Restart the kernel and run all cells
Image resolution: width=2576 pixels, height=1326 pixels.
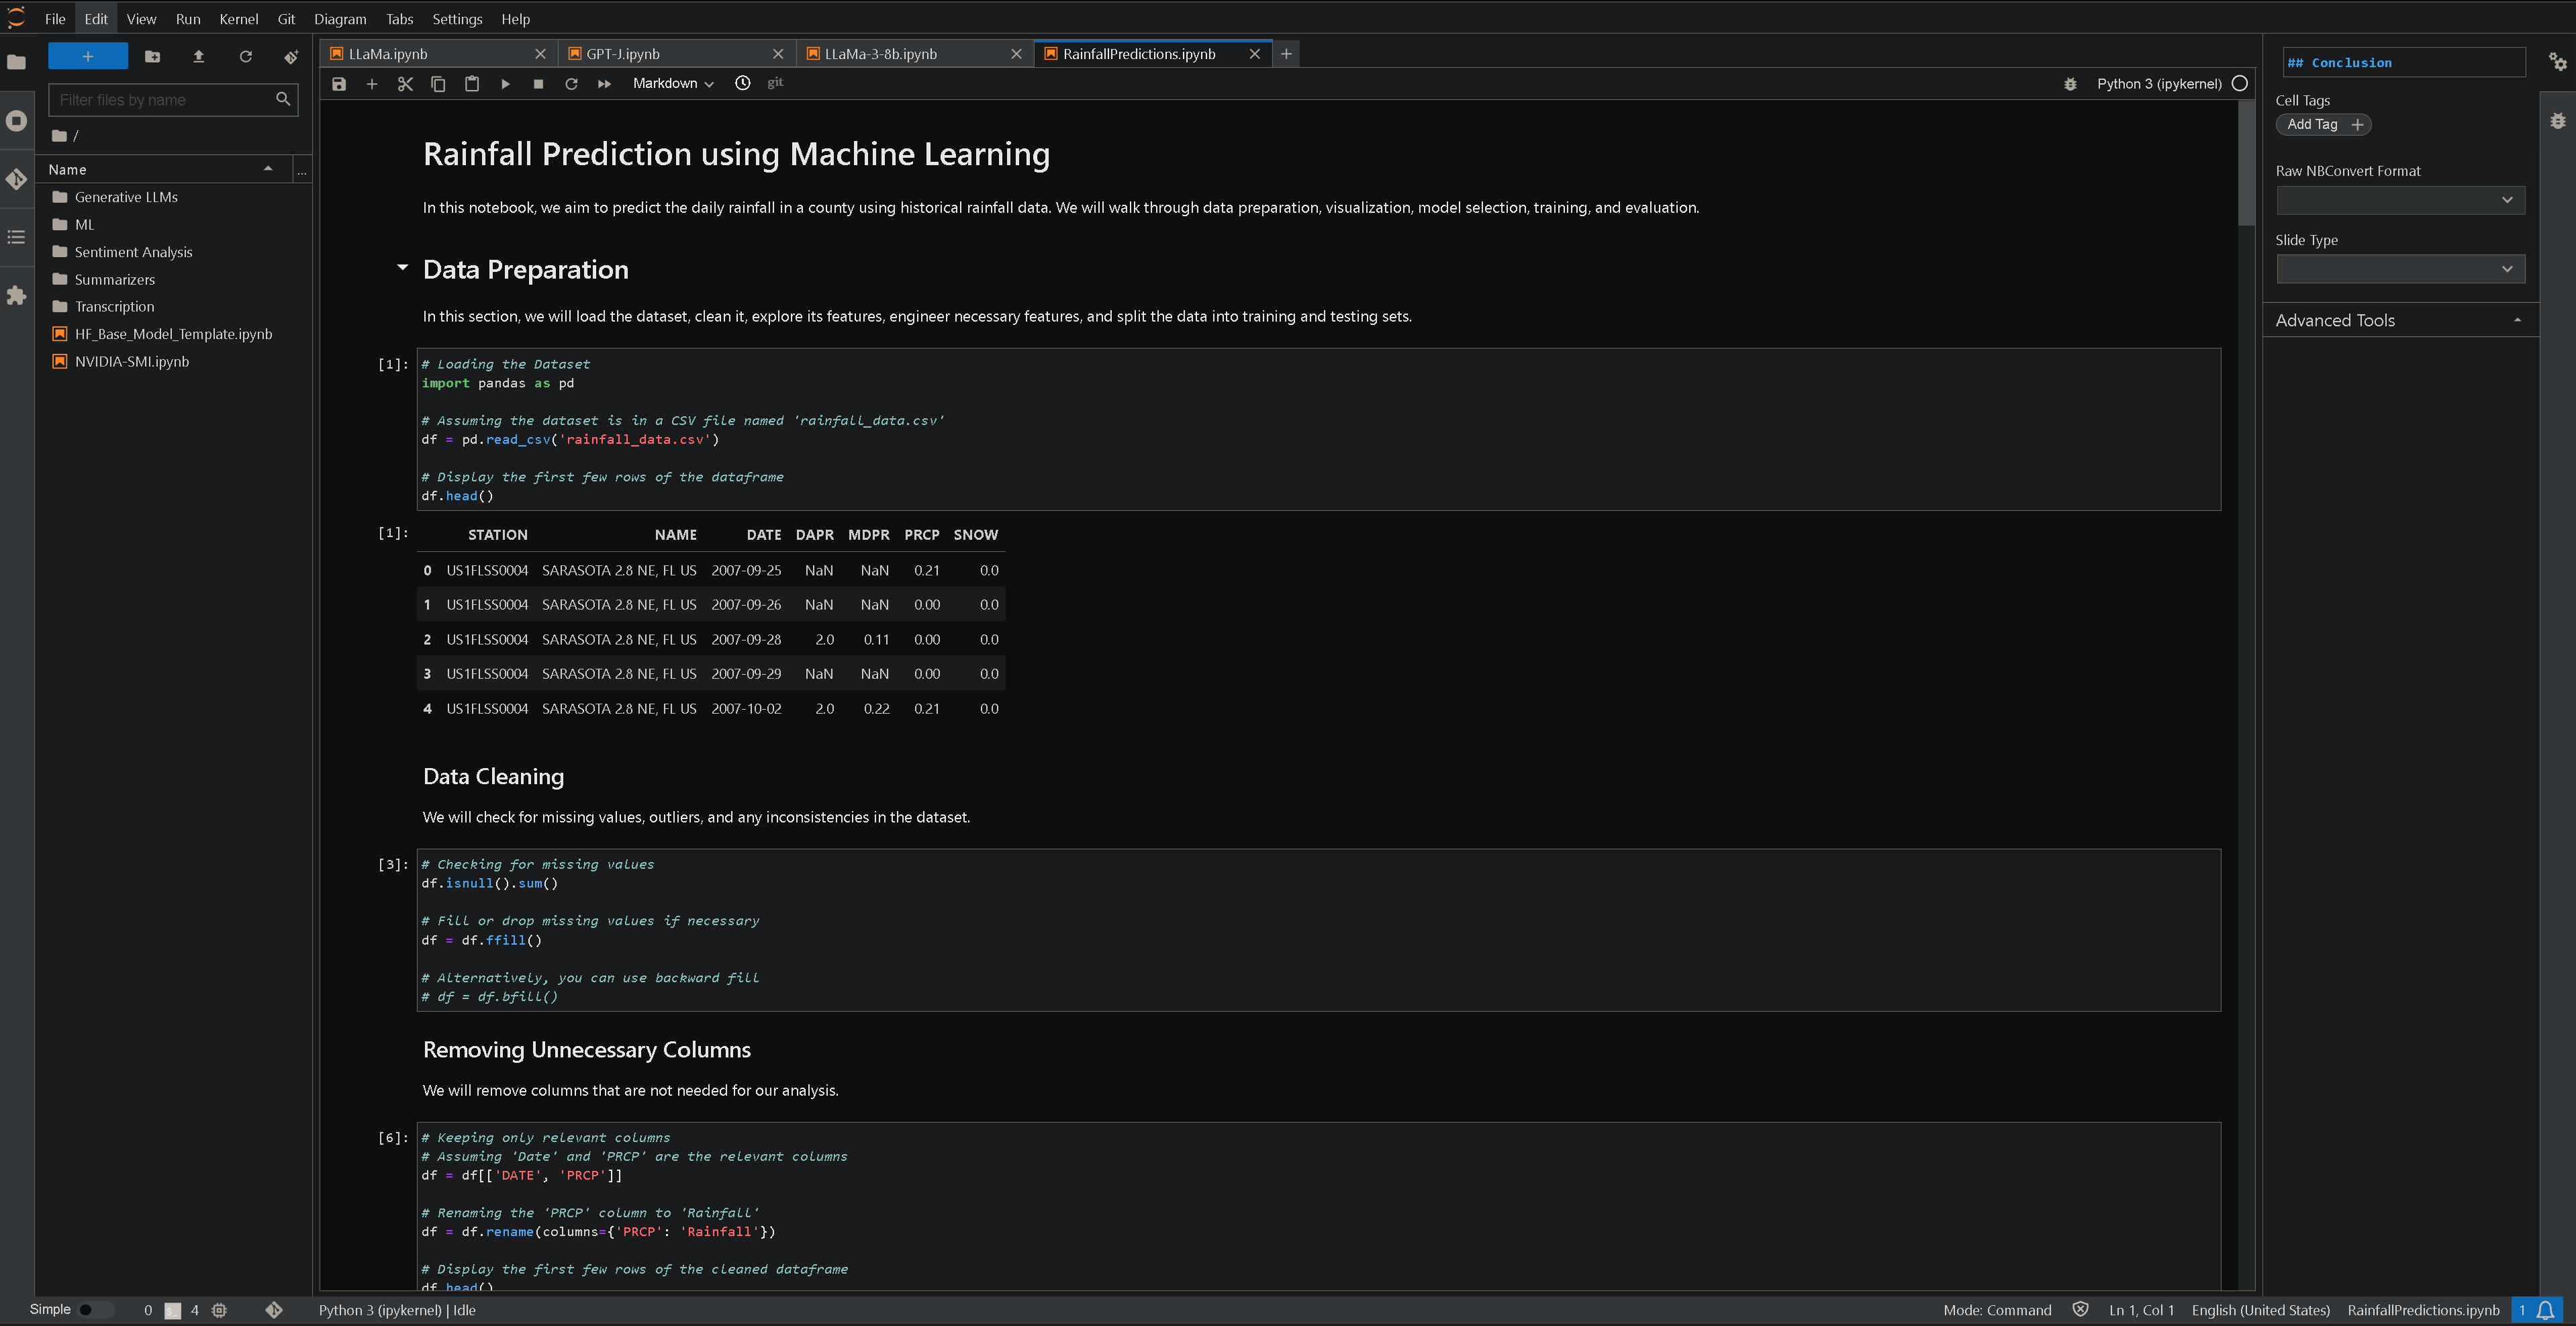coord(604,84)
